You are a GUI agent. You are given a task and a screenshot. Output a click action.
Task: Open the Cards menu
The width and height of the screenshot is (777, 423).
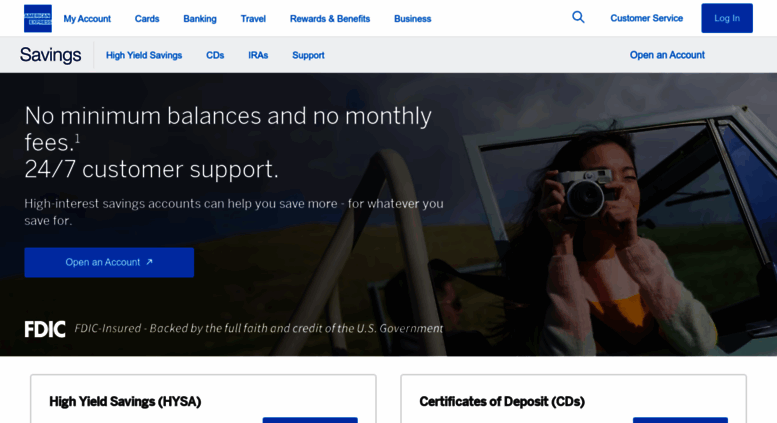pos(147,19)
